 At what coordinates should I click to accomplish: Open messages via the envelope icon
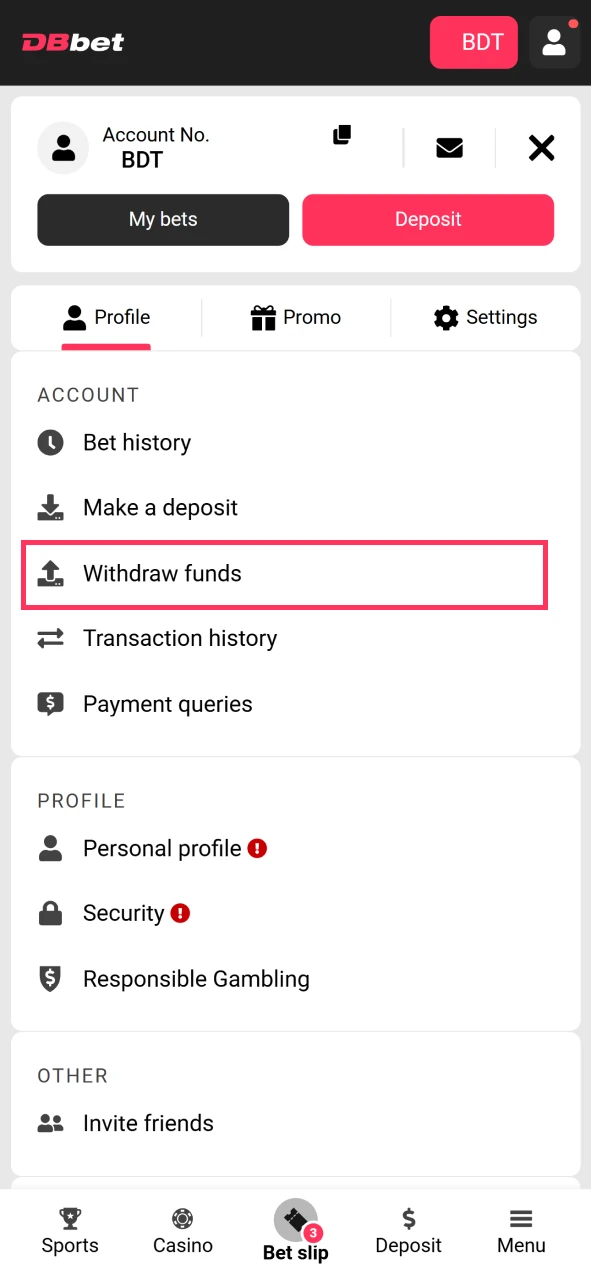pyautogui.click(x=449, y=147)
